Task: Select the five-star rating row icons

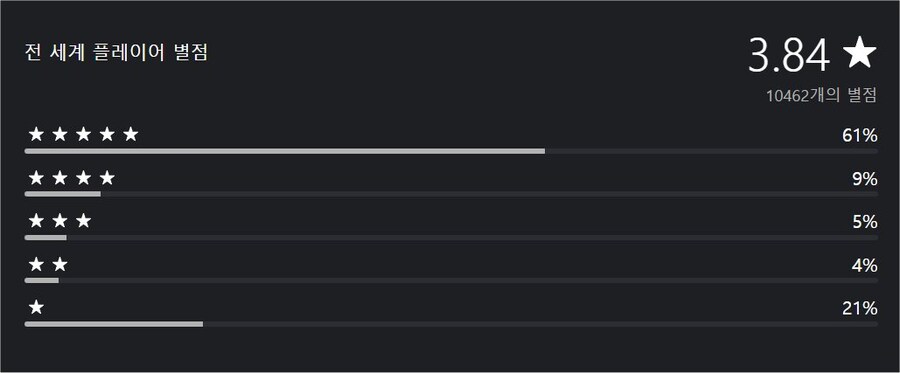Action: pyautogui.click(x=83, y=135)
